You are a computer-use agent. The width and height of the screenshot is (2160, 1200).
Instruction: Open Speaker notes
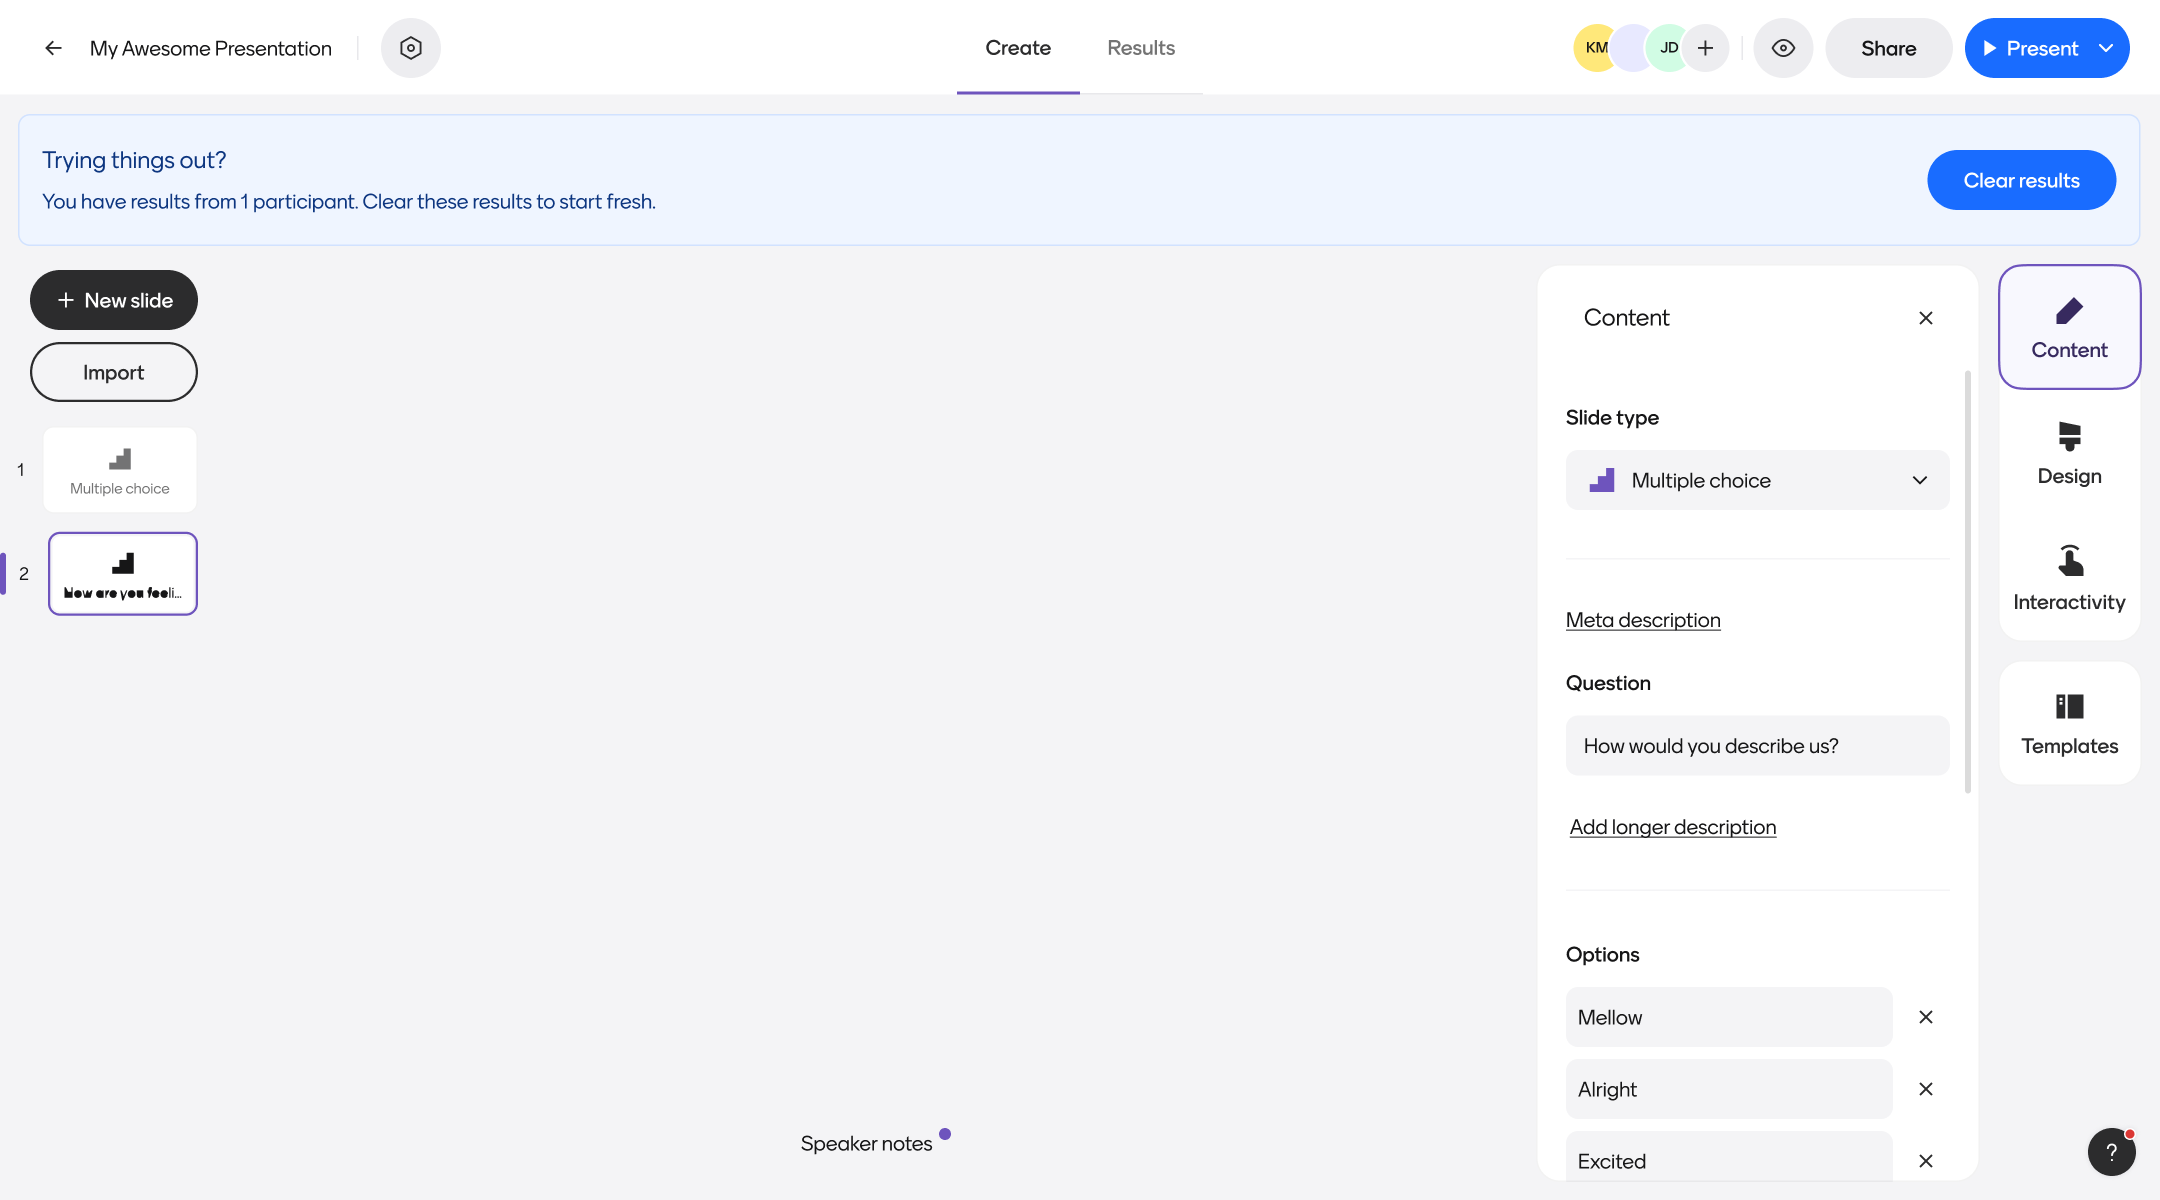coord(866,1143)
